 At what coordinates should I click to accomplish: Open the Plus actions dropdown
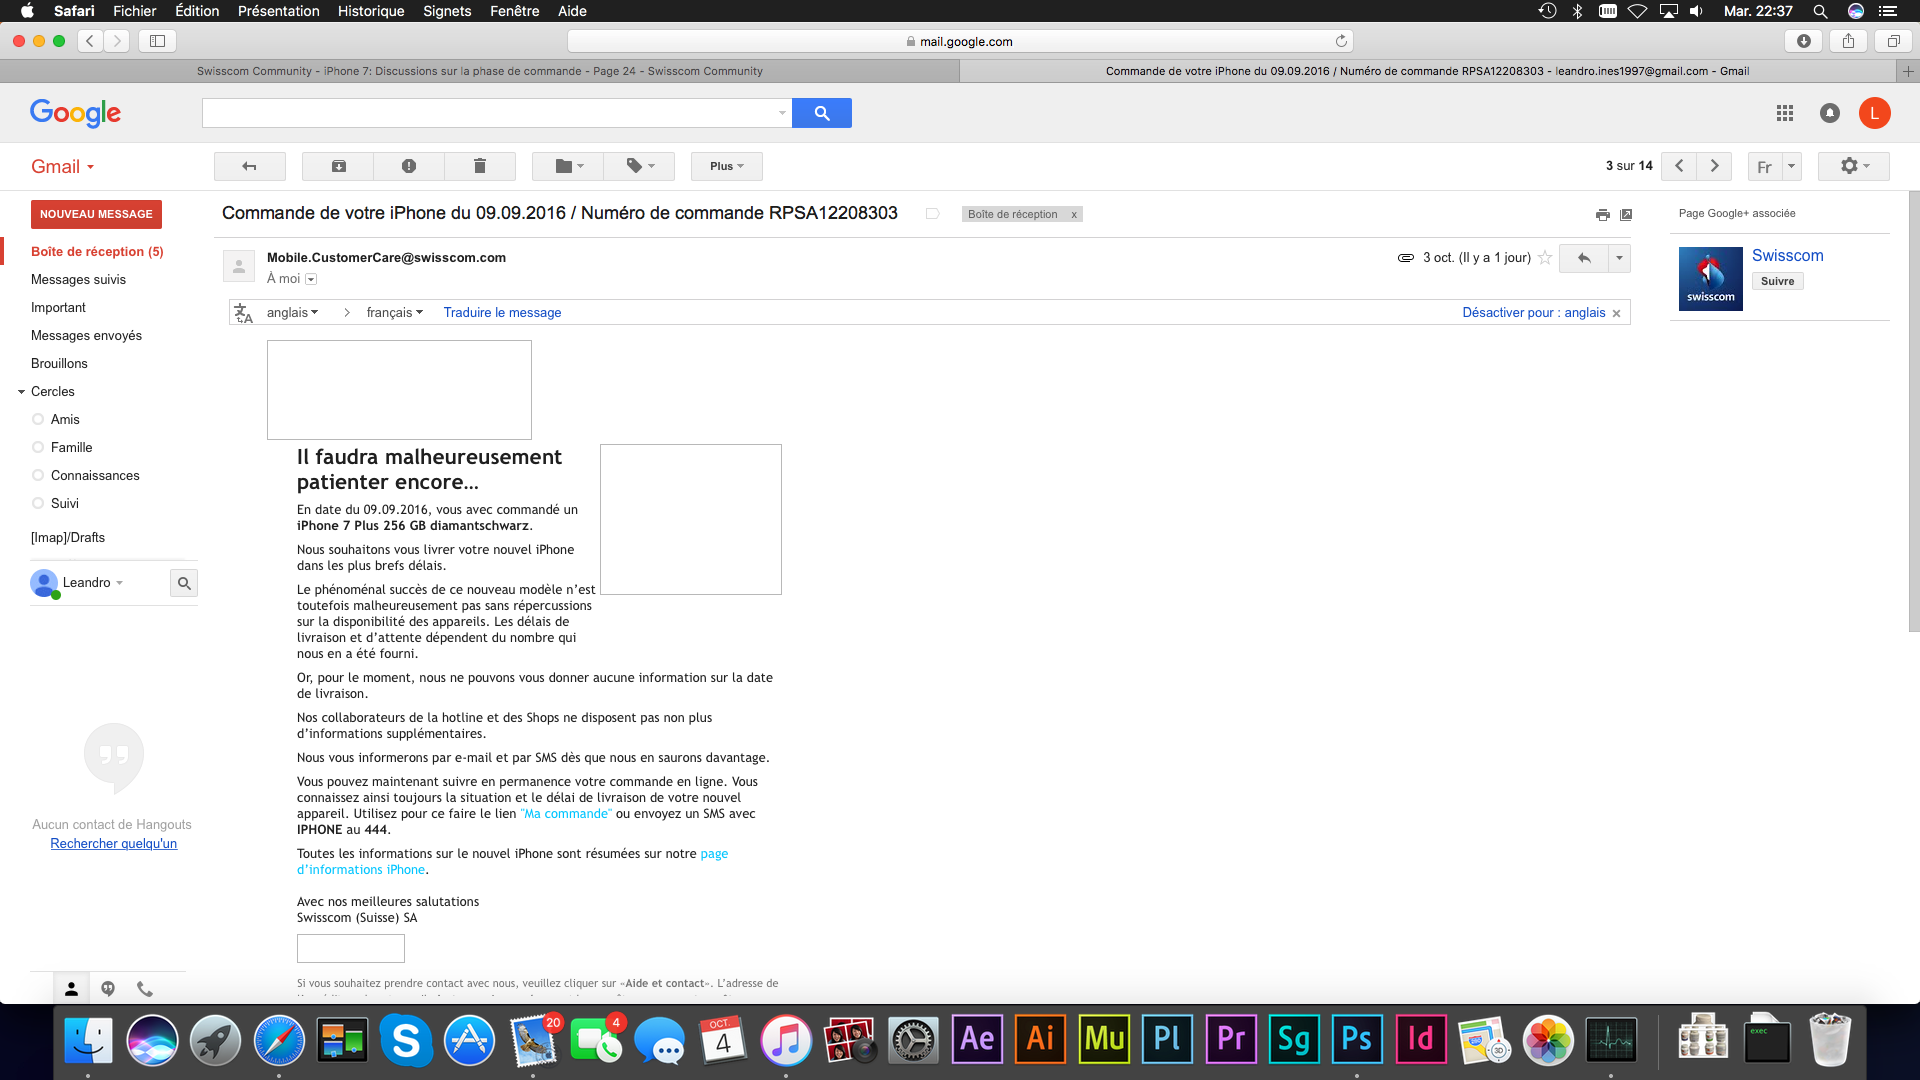pos(726,166)
